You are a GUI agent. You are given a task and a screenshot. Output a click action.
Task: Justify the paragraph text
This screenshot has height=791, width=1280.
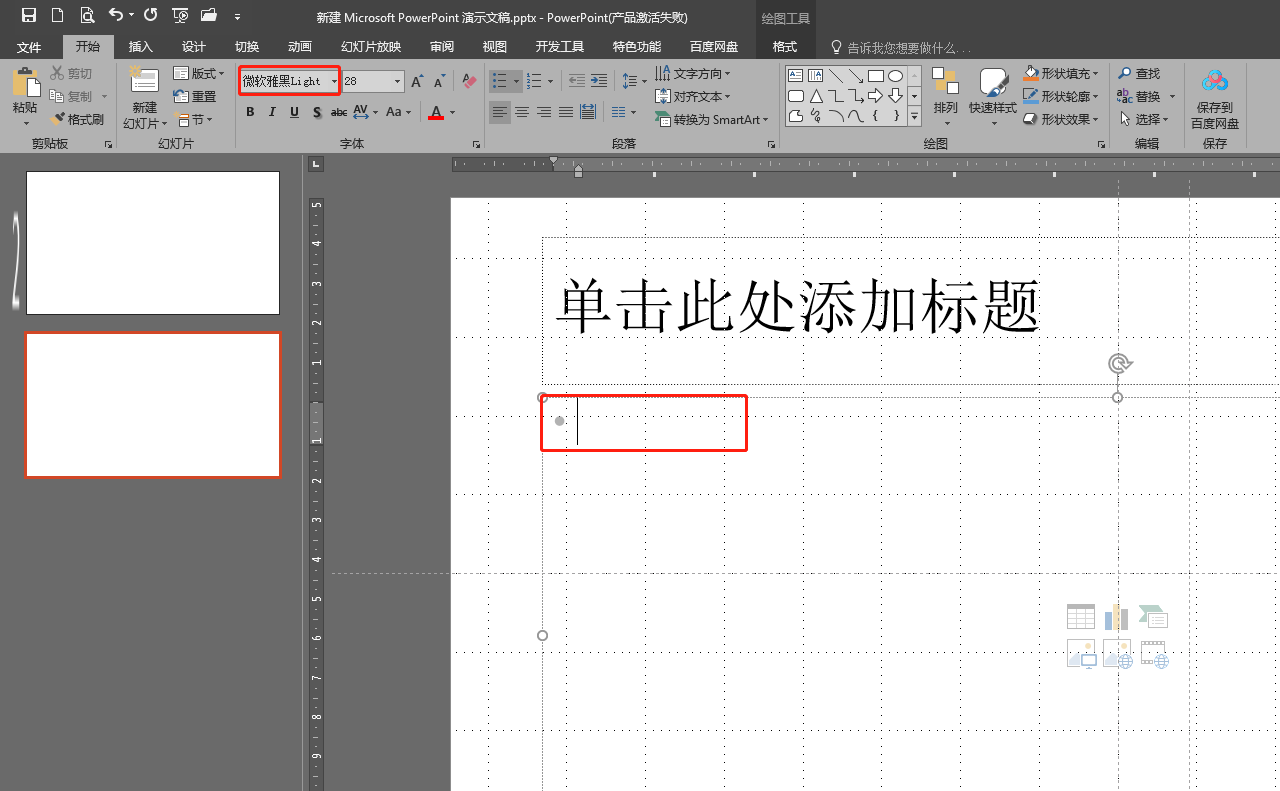click(566, 112)
